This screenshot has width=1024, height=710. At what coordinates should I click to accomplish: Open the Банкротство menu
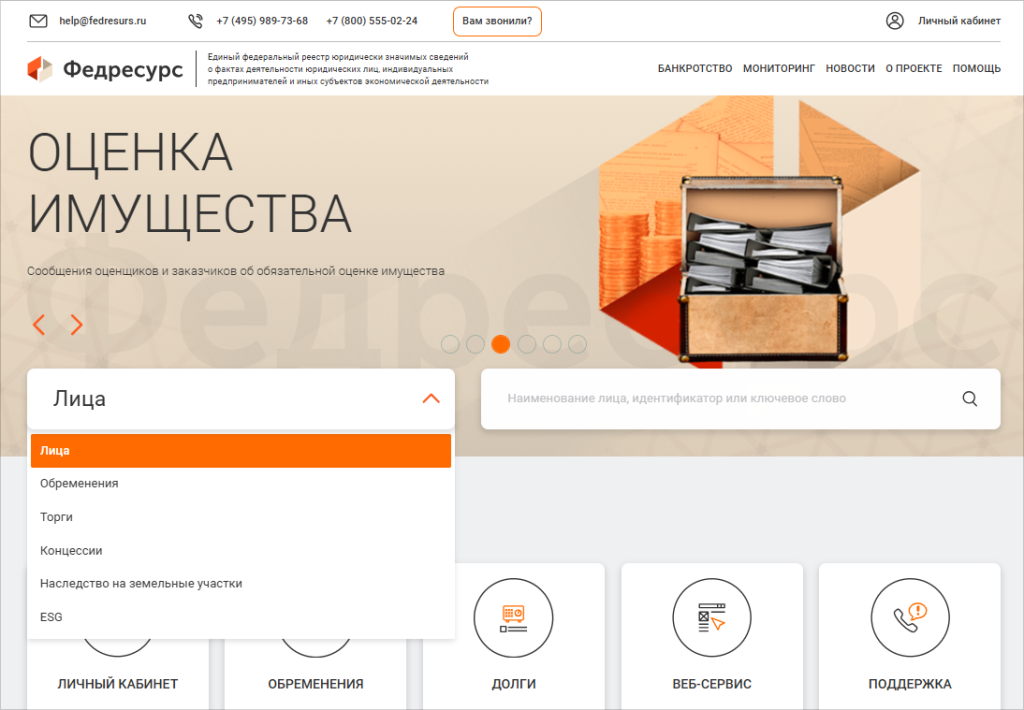pos(695,69)
